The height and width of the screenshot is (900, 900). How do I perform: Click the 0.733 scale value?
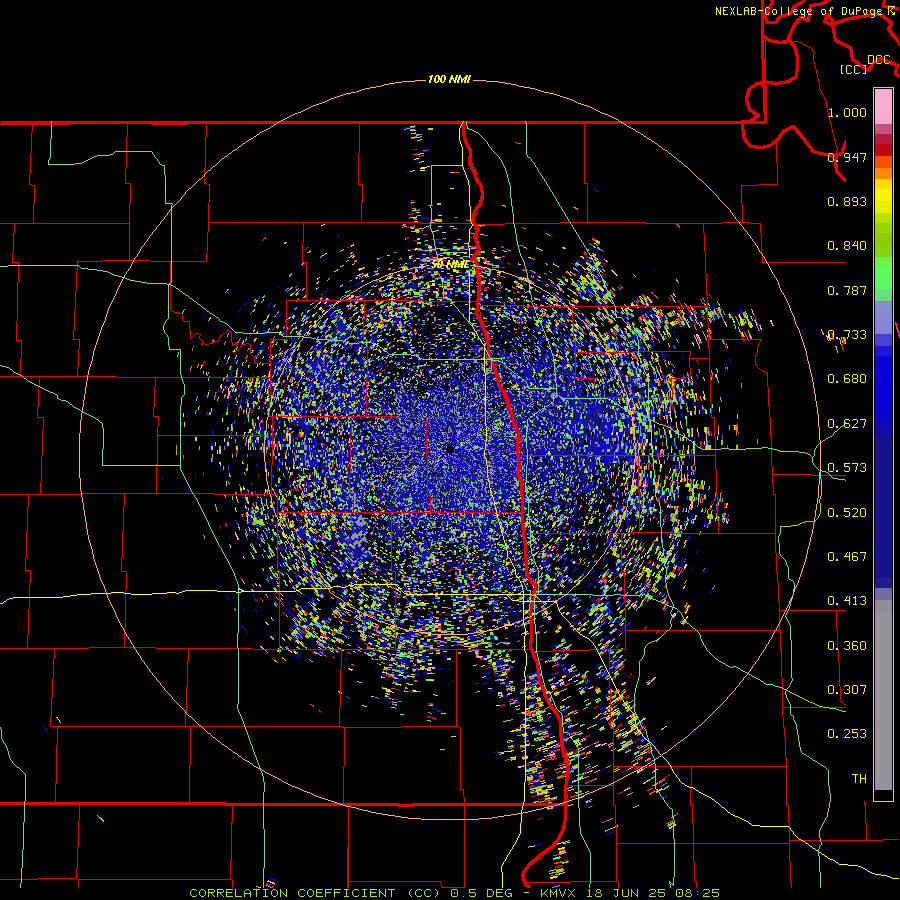(847, 335)
